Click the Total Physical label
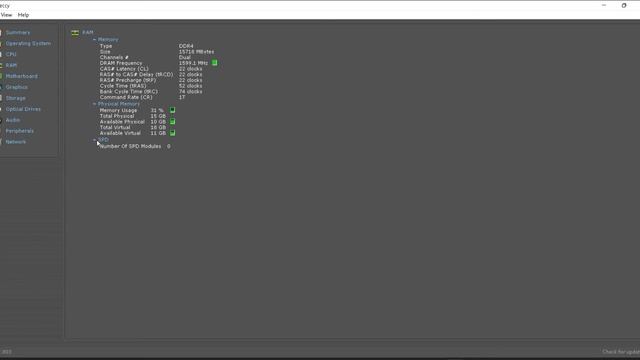Screen dimensions: 640x360 (x=117, y=116)
